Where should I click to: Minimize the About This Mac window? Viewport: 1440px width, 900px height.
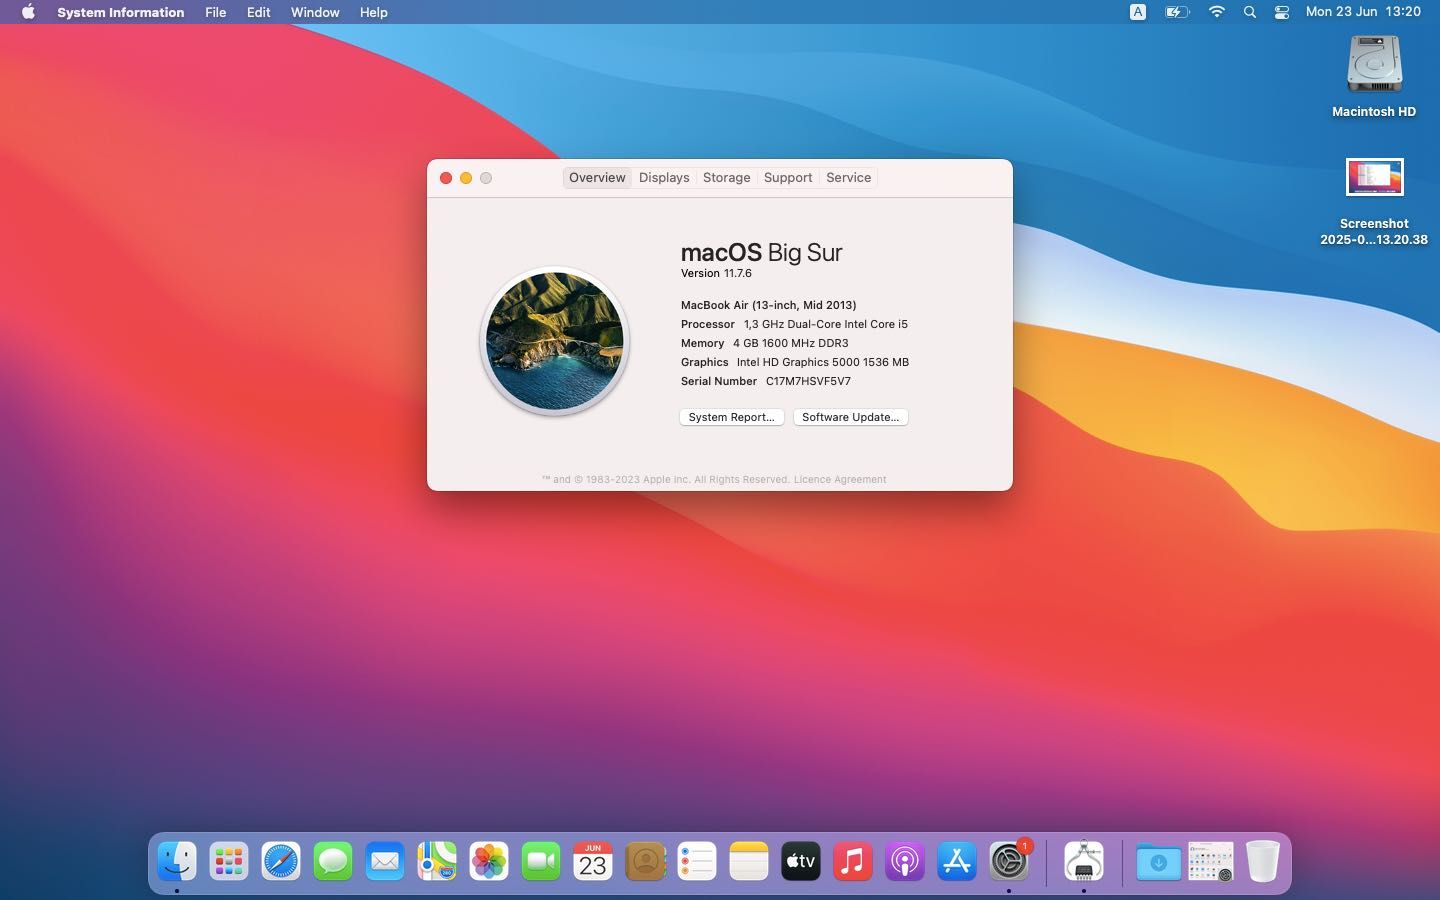(466, 178)
